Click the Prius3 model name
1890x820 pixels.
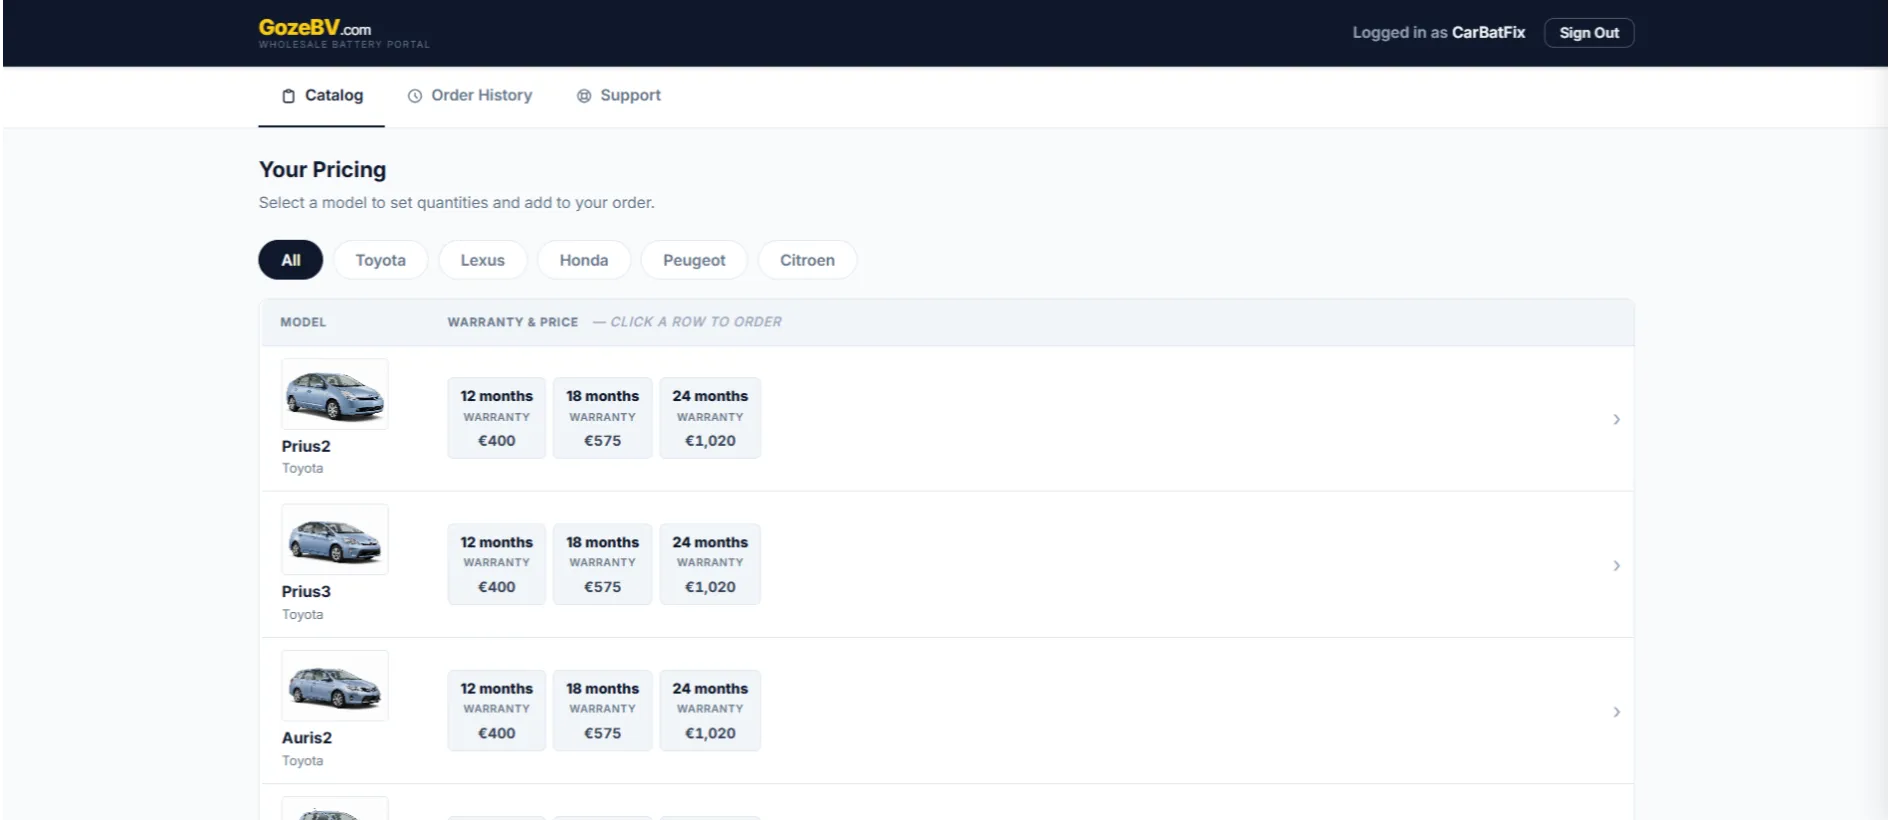306,592
